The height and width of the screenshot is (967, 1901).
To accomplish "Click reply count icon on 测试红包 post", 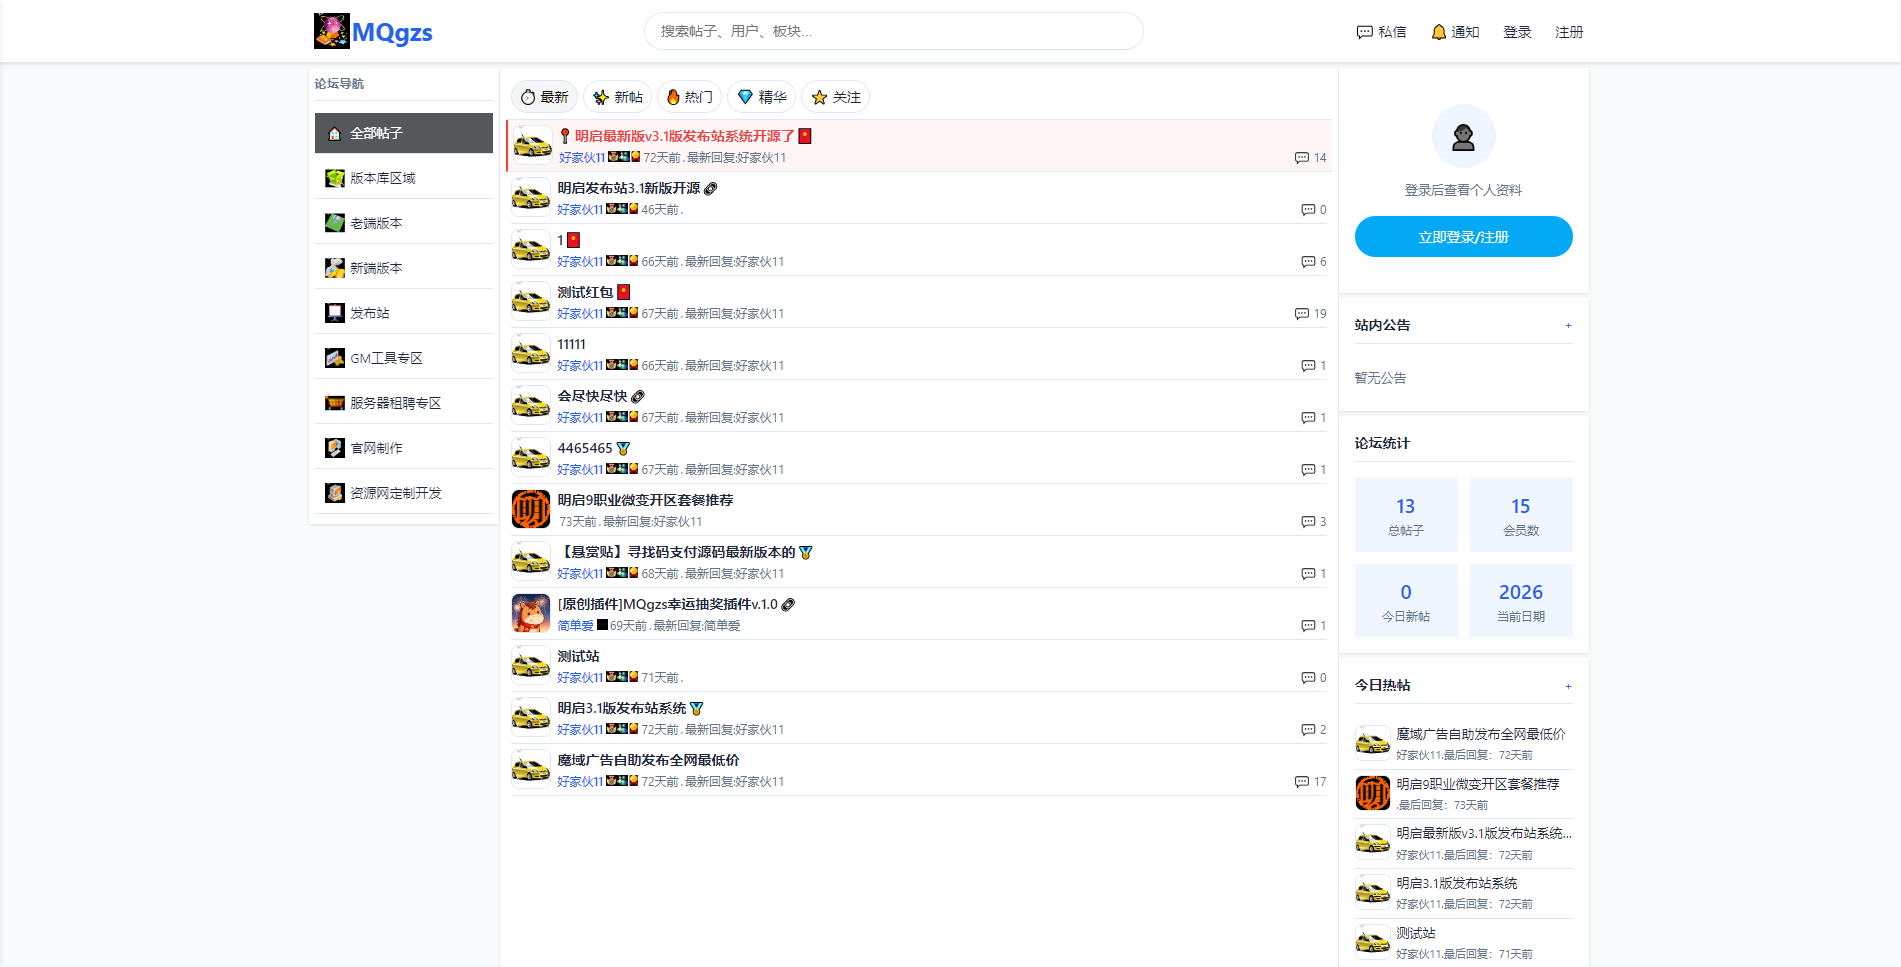I will click(x=1302, y=314).
